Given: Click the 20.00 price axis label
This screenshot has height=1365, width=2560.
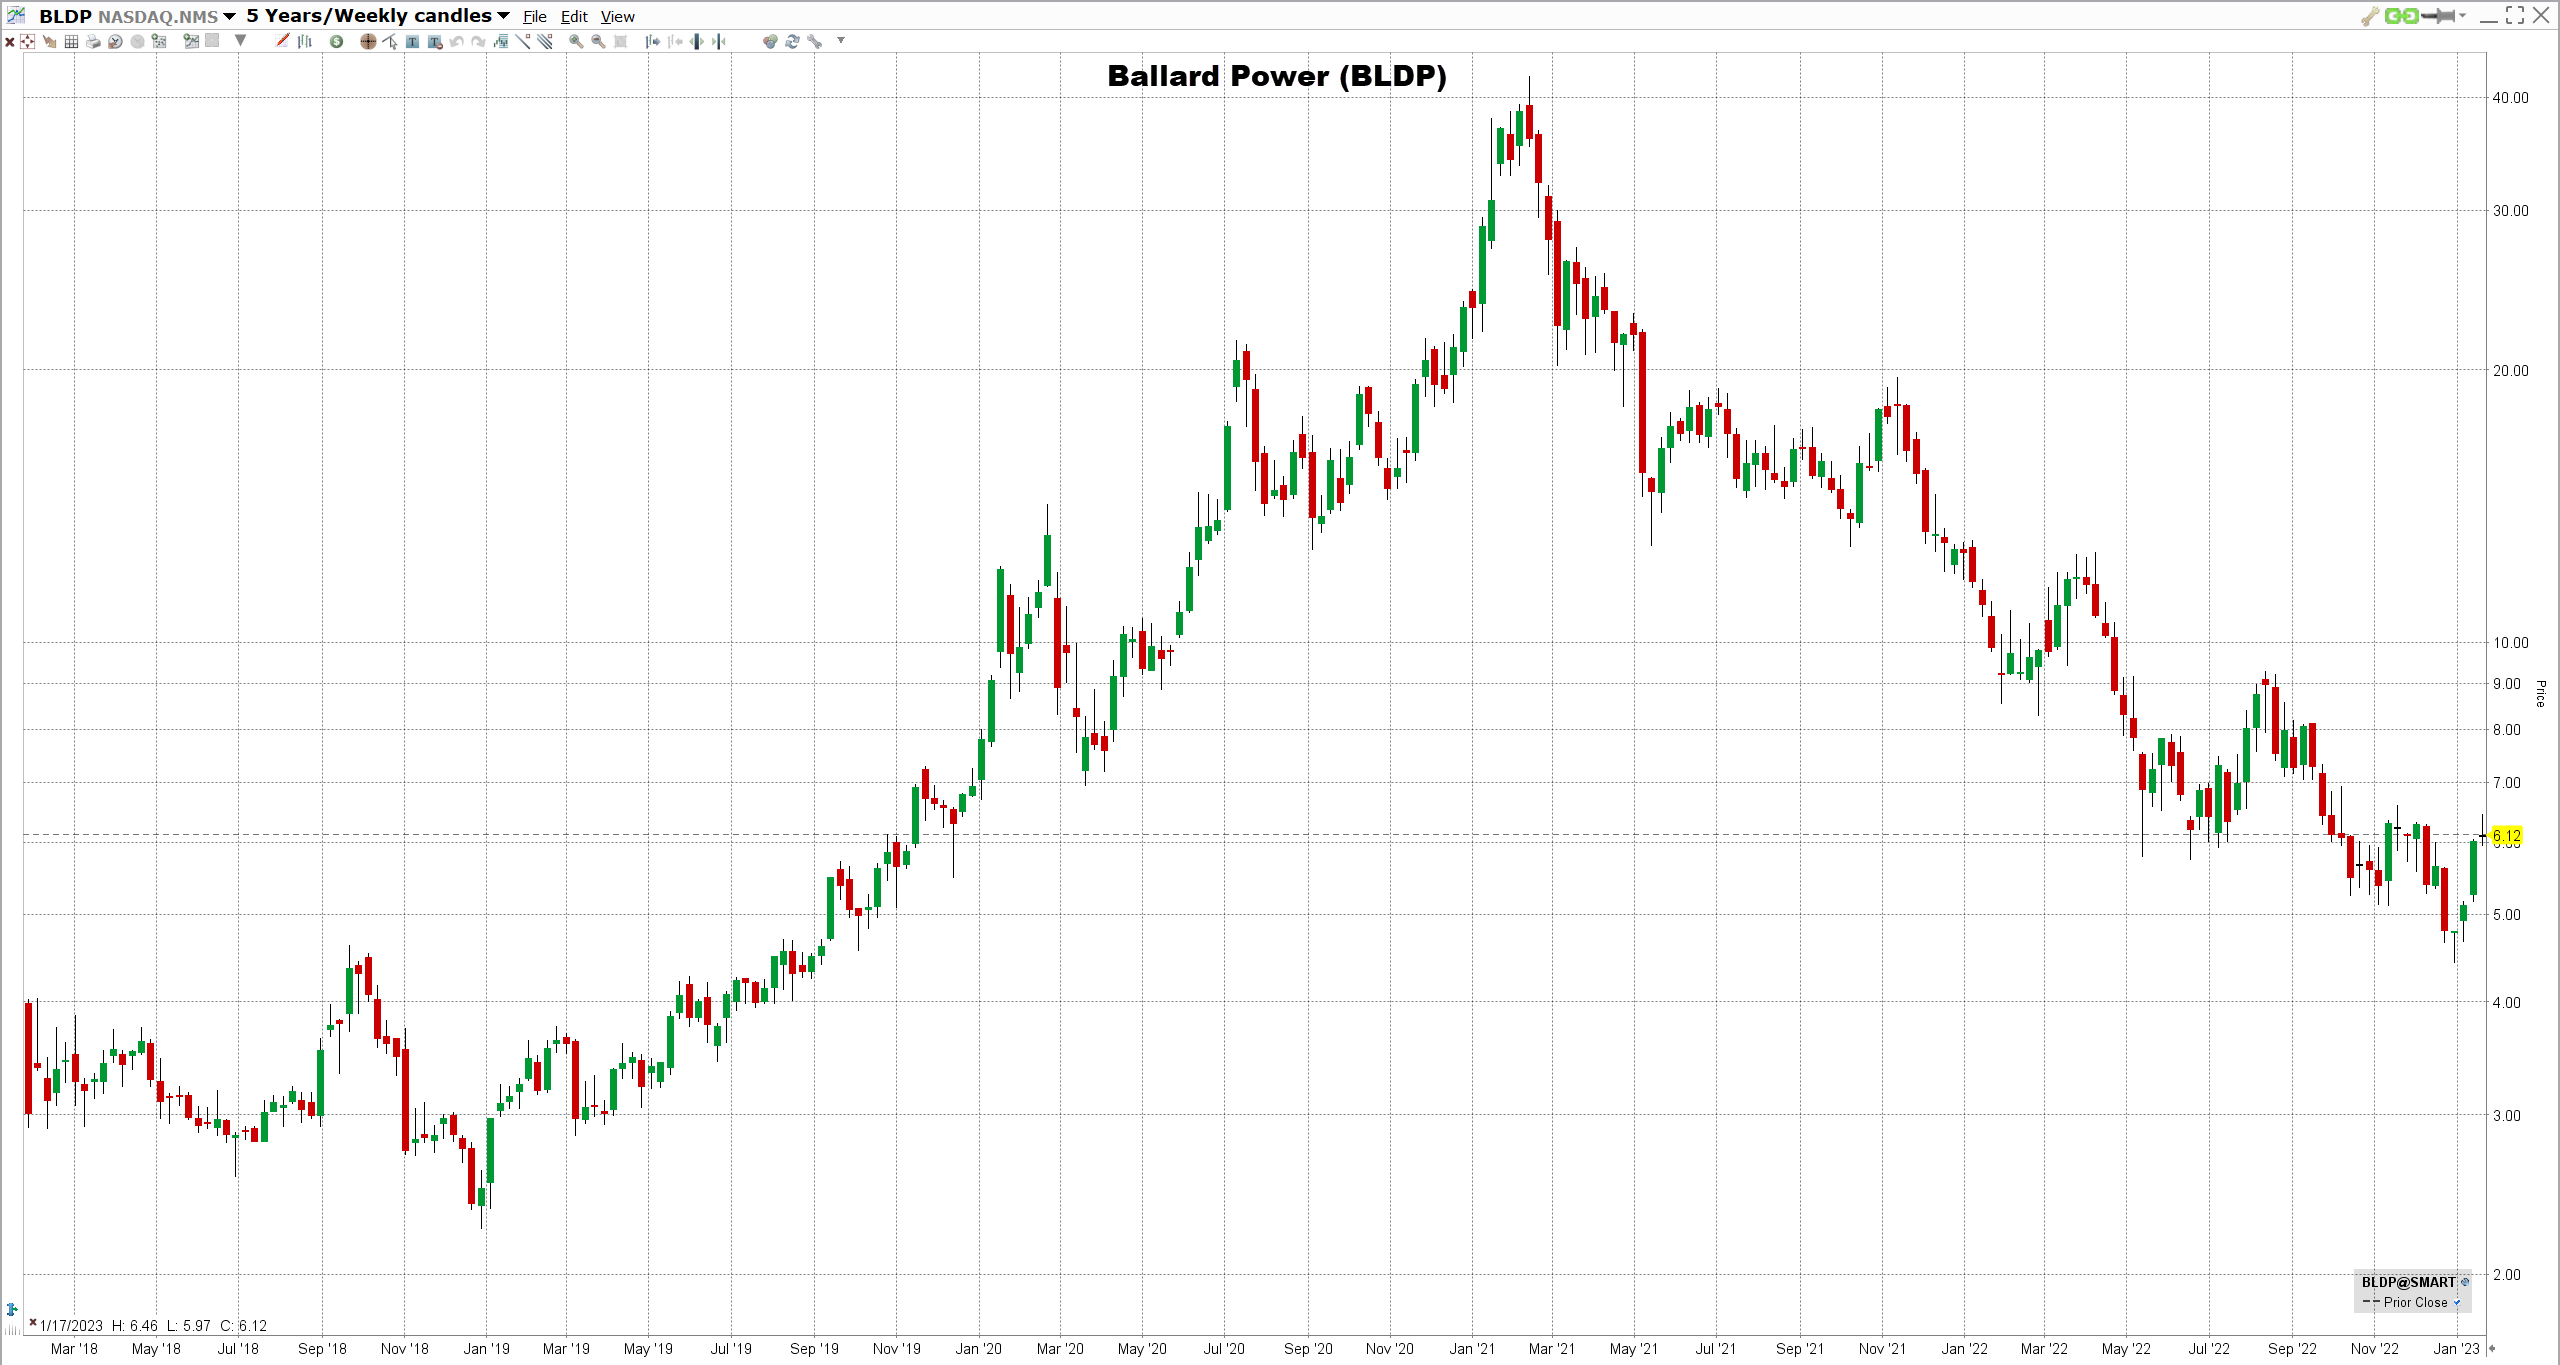Looking at the screenshot, I should tap(2510, 371).
